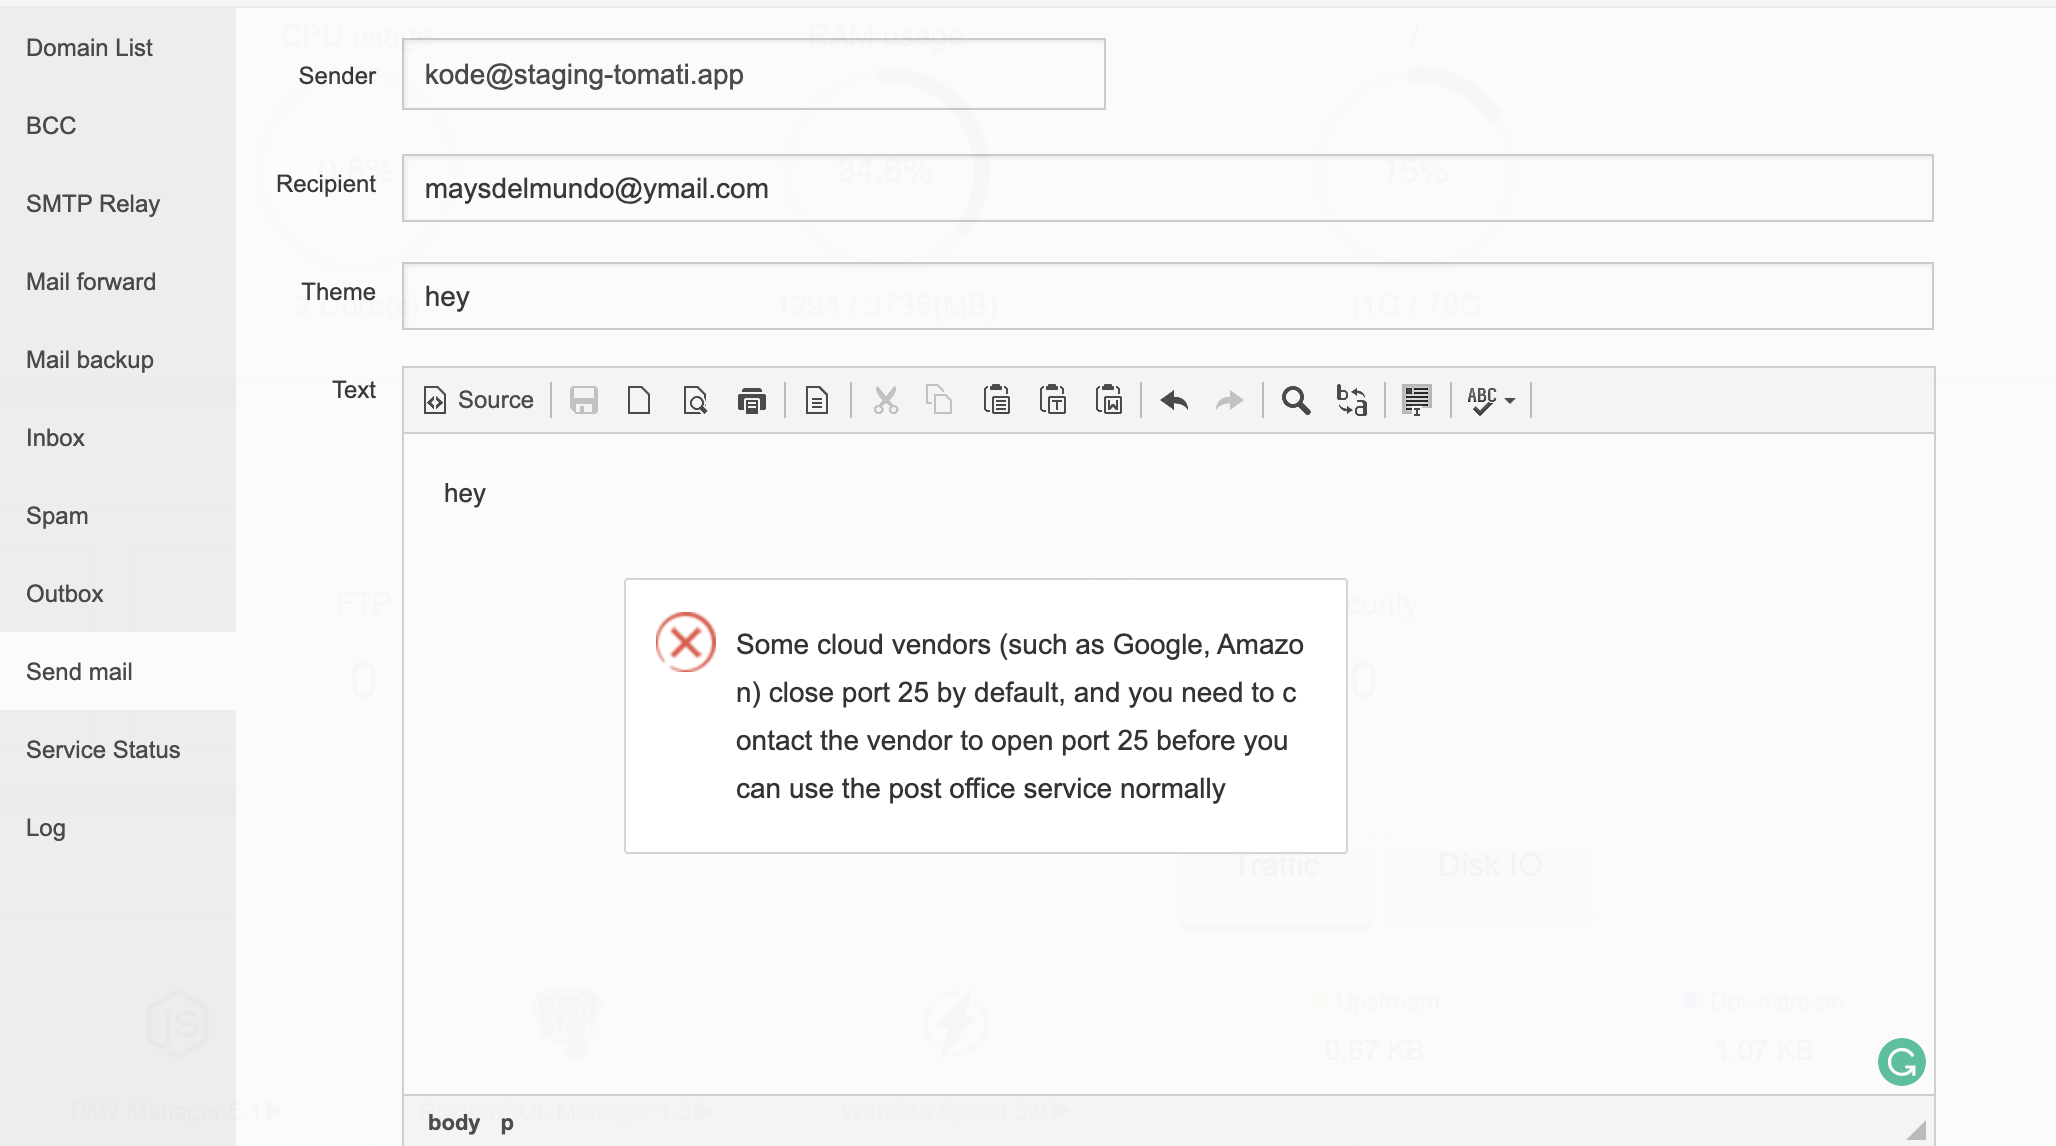Click the Replace text icon
2056x1146 pixels.
pyautogui.click(x=1352, y=400)
